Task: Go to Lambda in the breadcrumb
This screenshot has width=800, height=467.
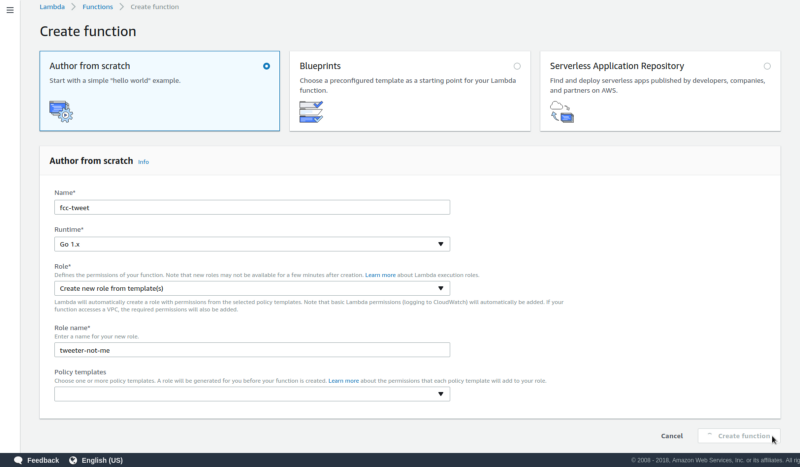Action: coord(52,7)
